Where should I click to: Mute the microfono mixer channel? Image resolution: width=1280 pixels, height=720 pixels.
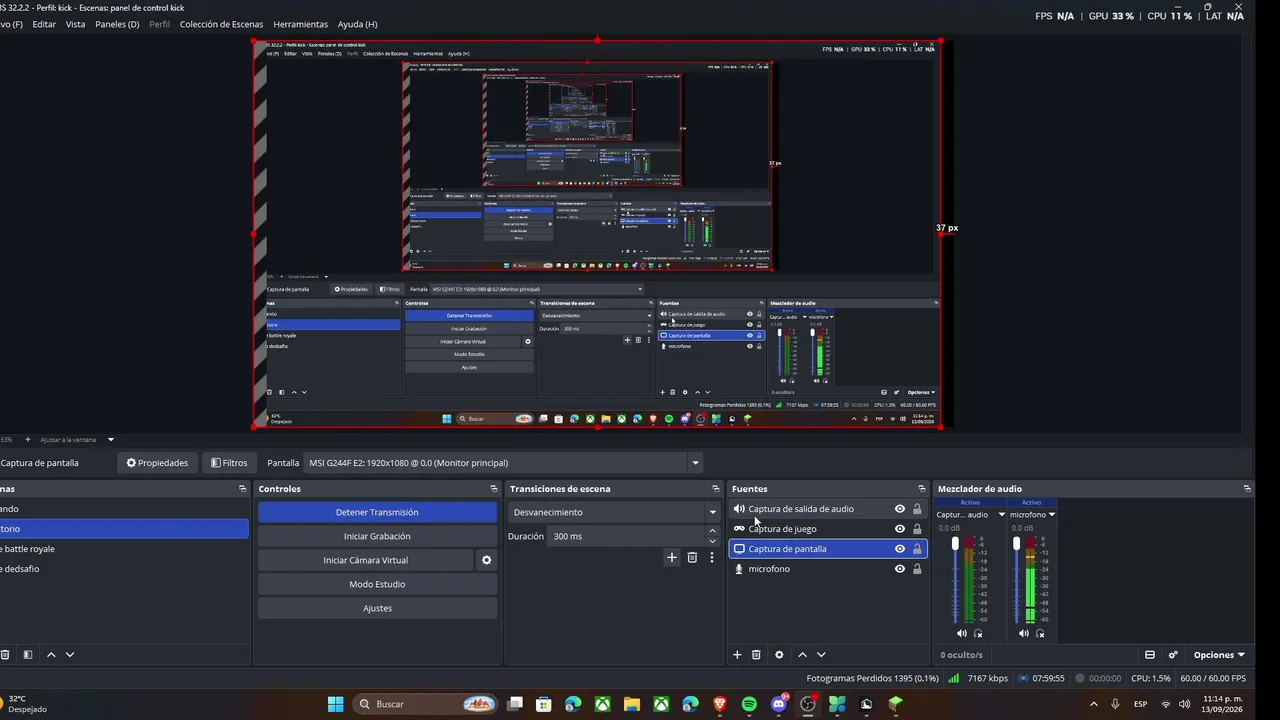point(1024,633)
